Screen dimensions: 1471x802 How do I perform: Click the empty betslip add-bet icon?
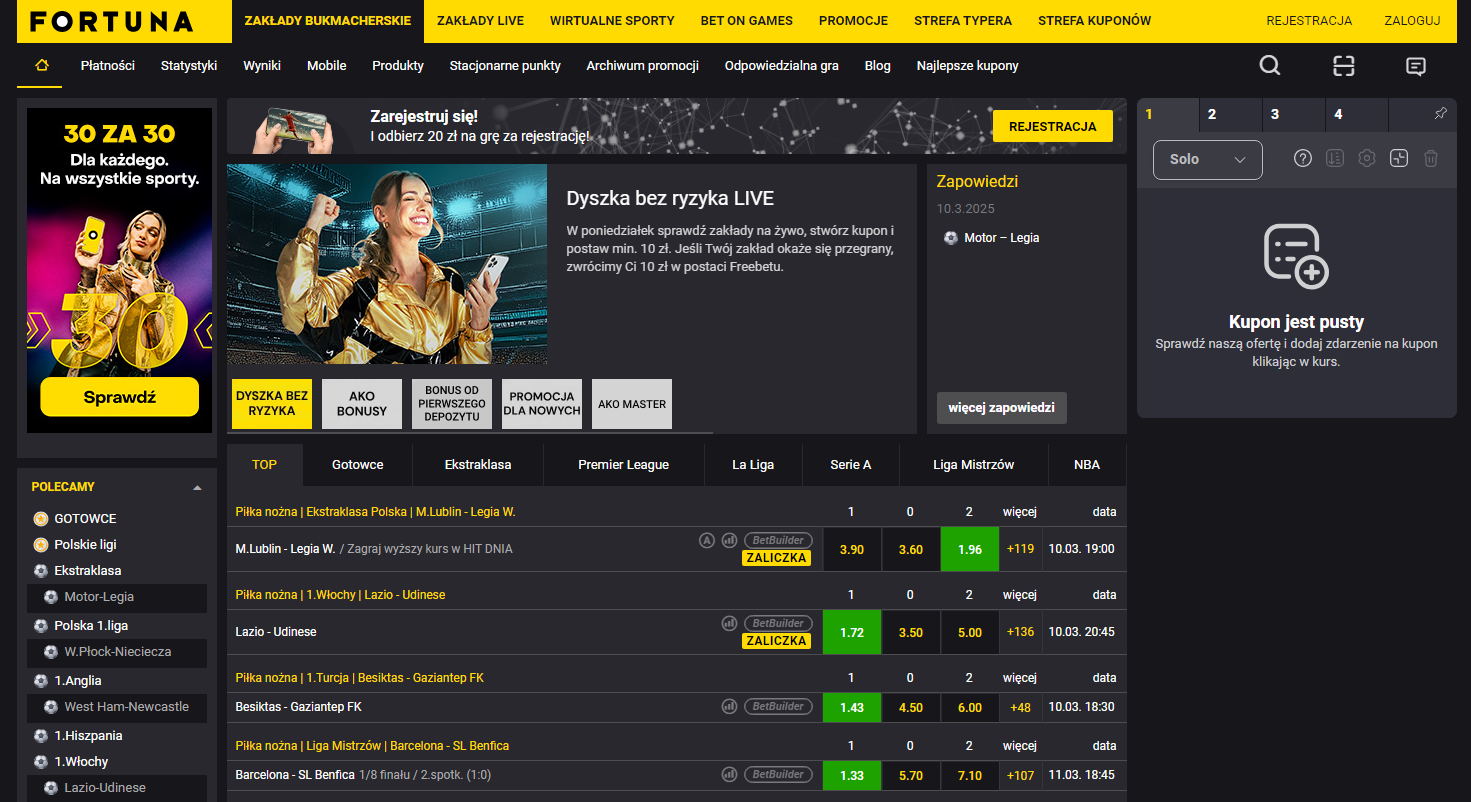point(1296,256)
